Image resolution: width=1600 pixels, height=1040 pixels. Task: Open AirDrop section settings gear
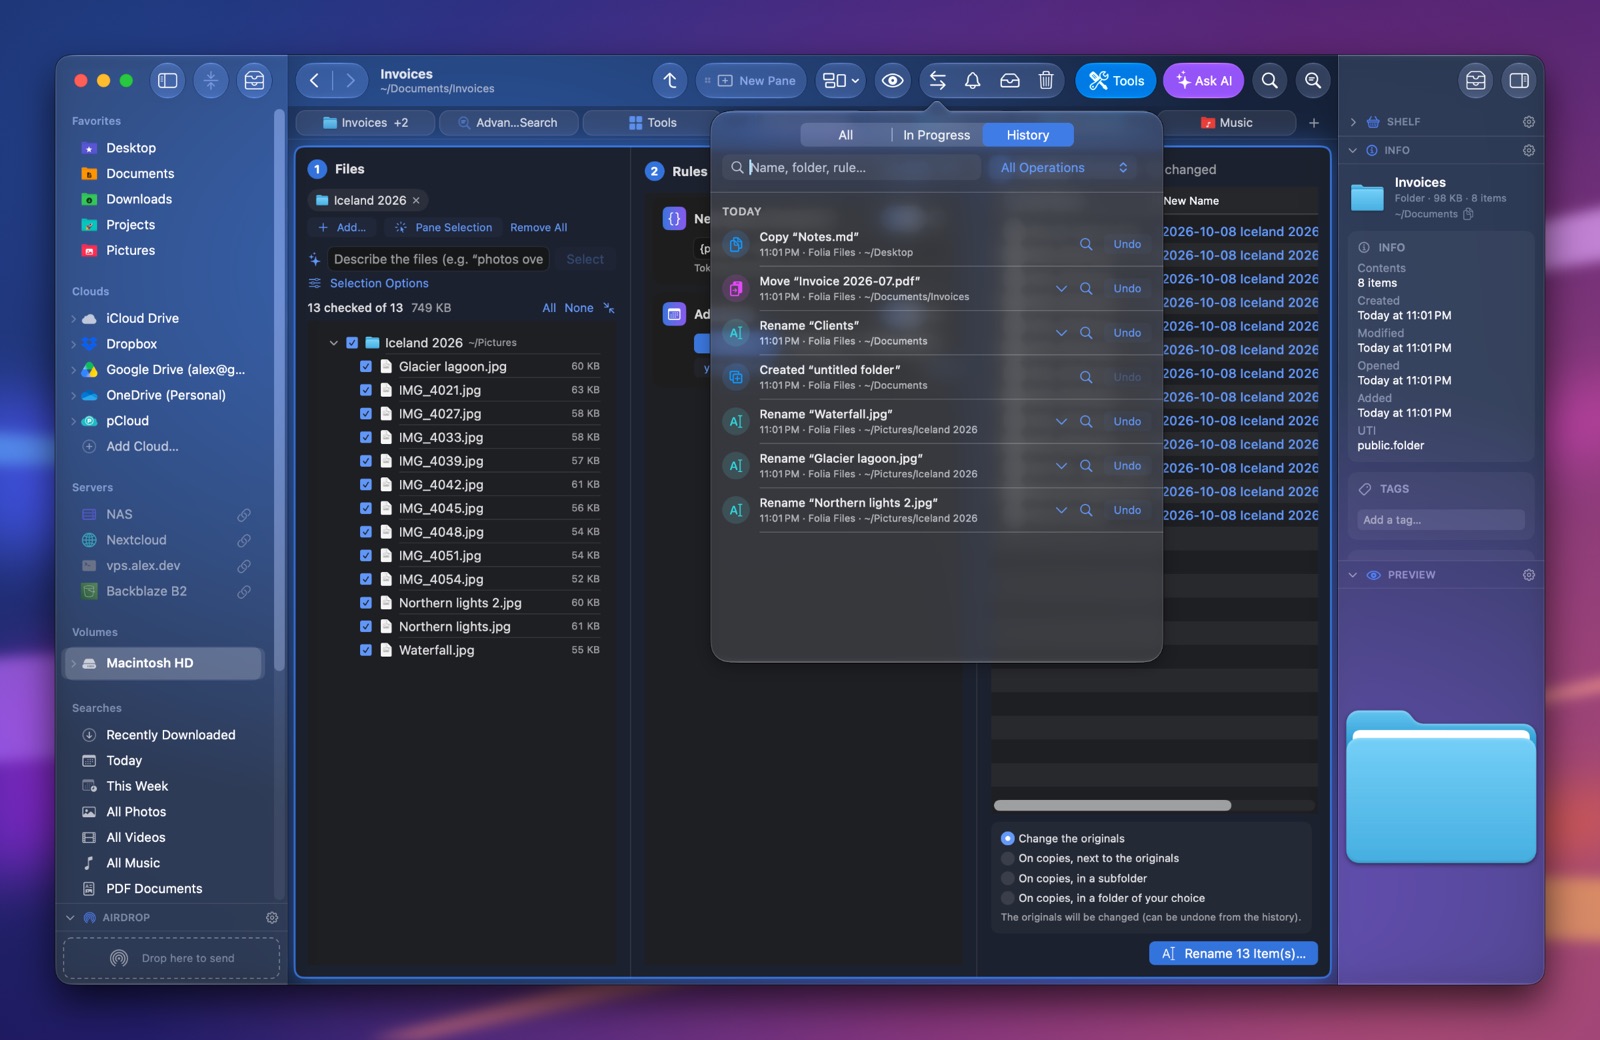(271, 917)
